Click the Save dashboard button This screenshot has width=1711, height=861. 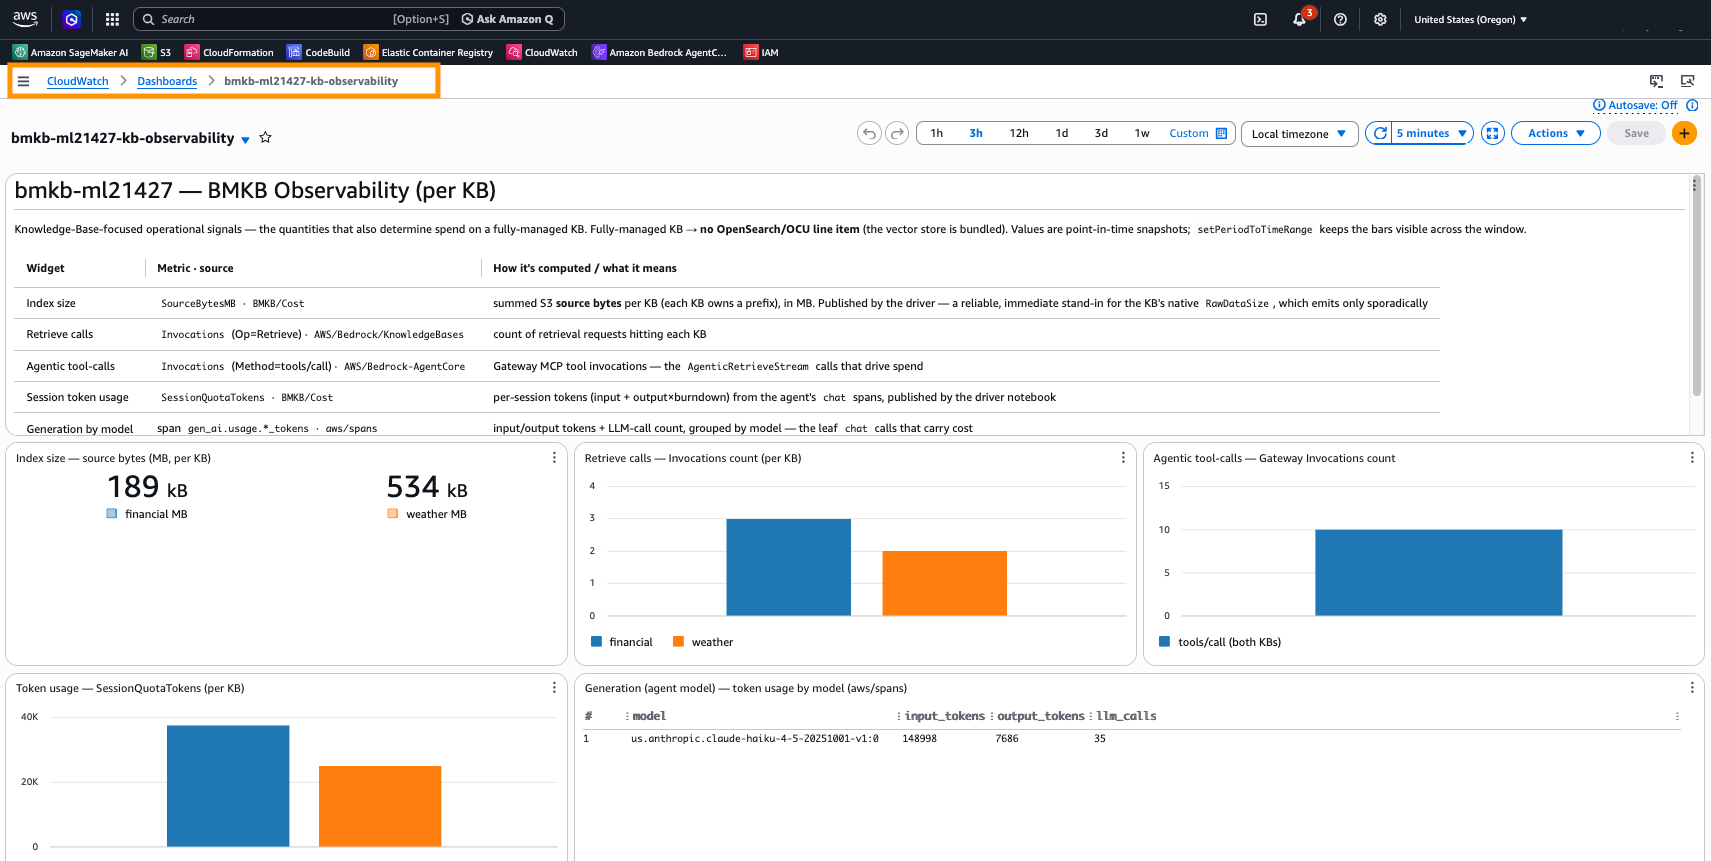1636,133
